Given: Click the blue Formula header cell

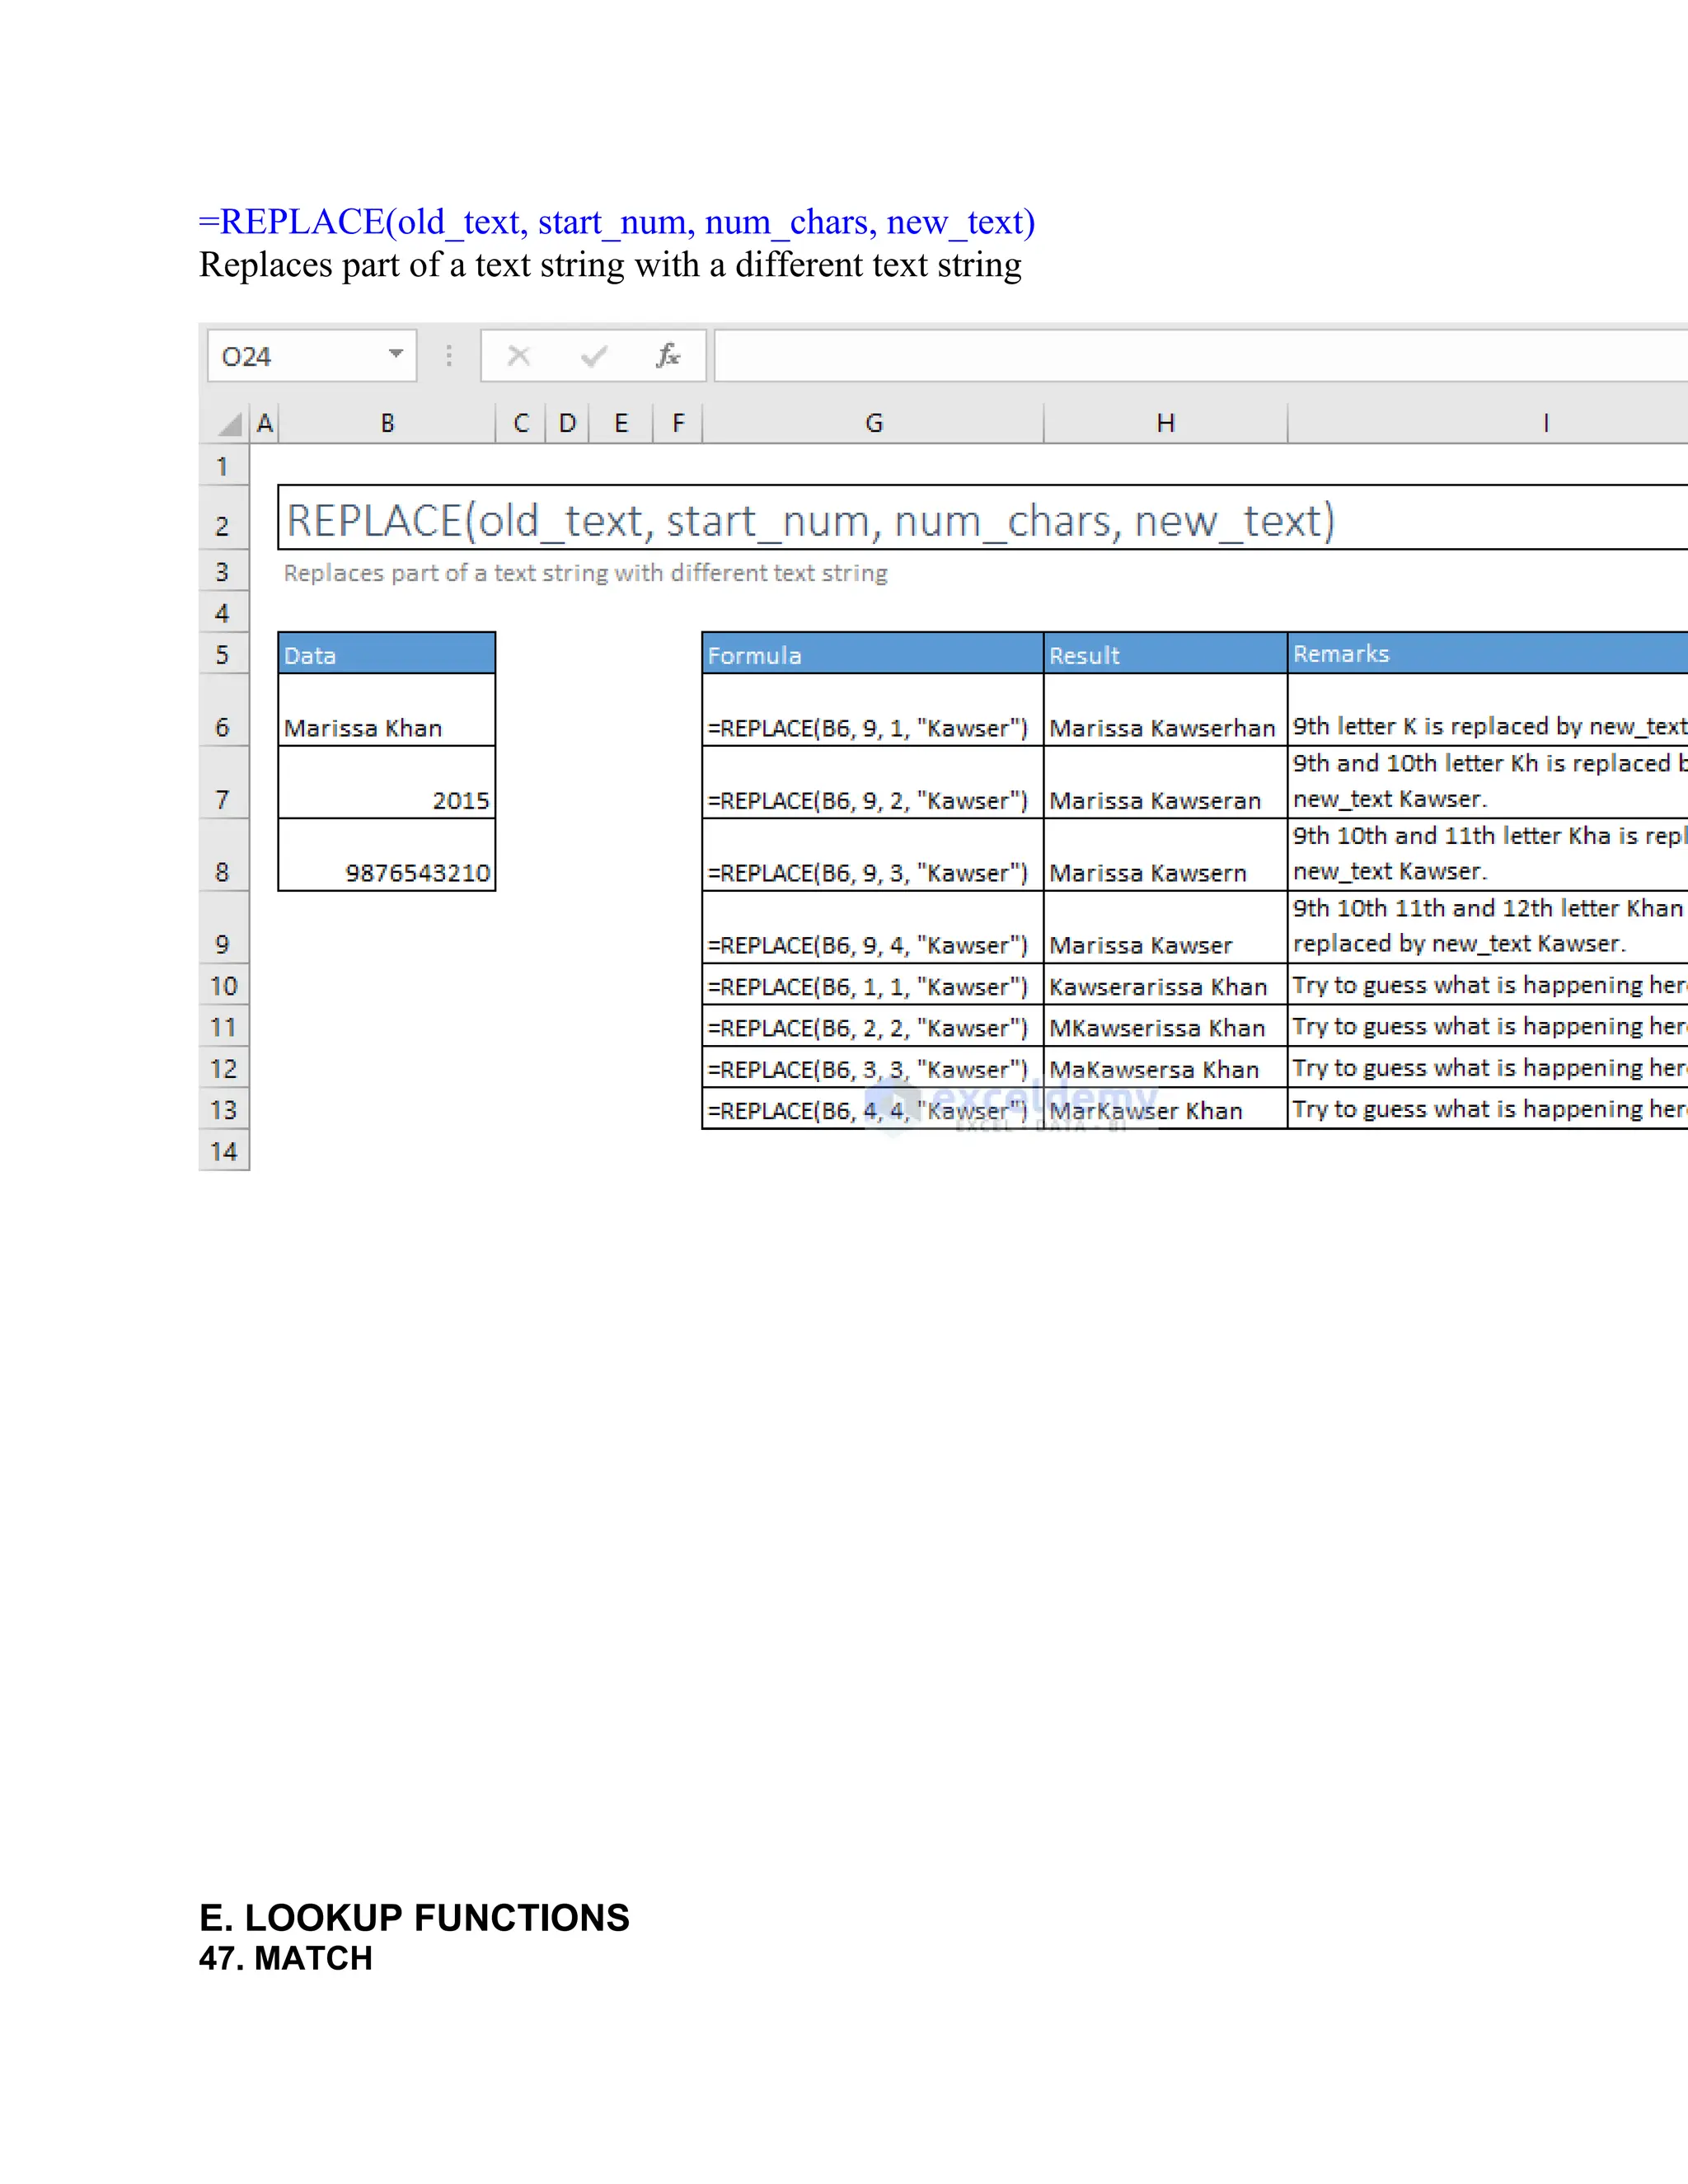Looking at the screenshot, I should coord(872,655).
